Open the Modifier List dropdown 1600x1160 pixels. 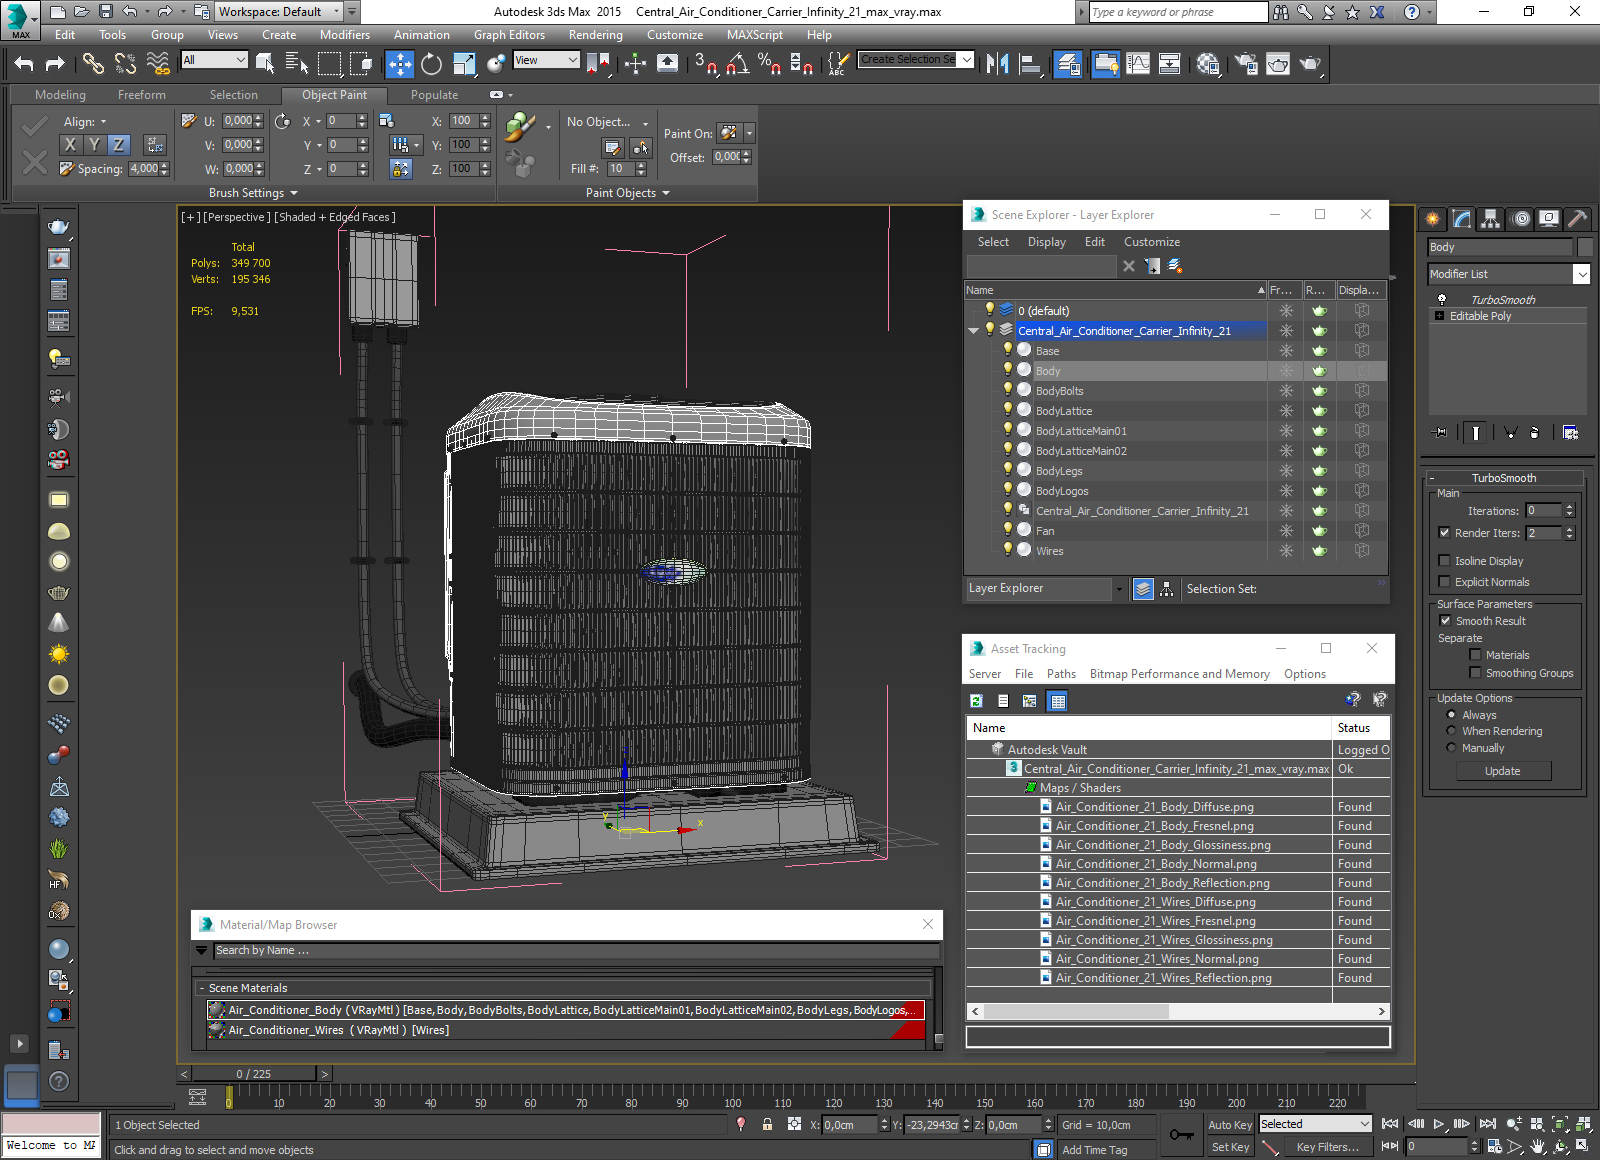(x=1581, y=274)
